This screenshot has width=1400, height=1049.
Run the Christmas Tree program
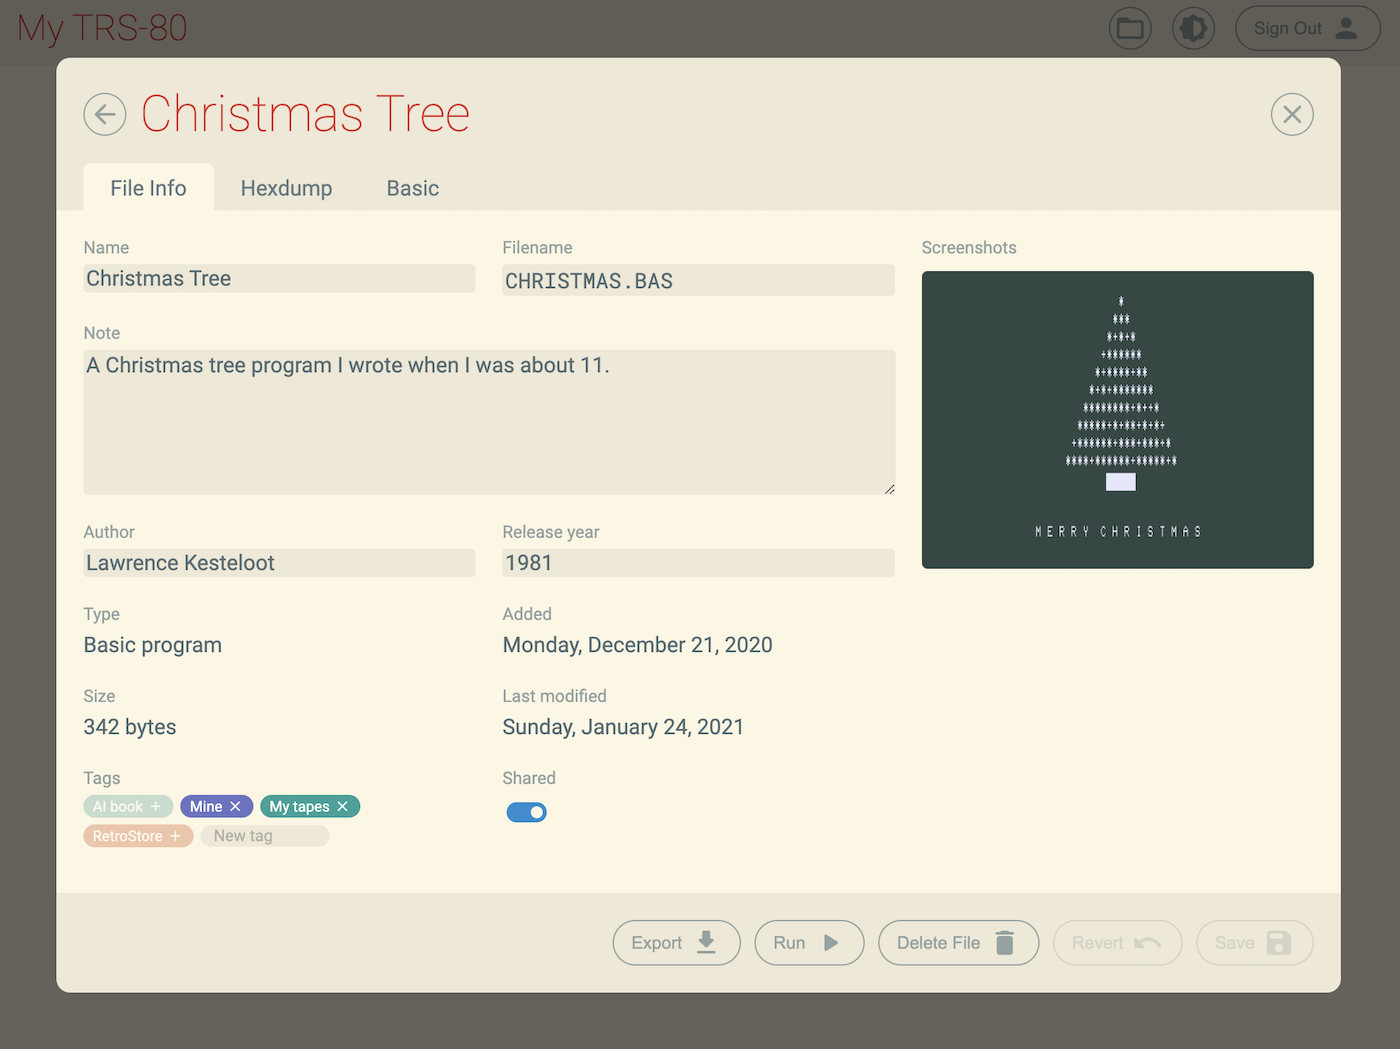808,943
